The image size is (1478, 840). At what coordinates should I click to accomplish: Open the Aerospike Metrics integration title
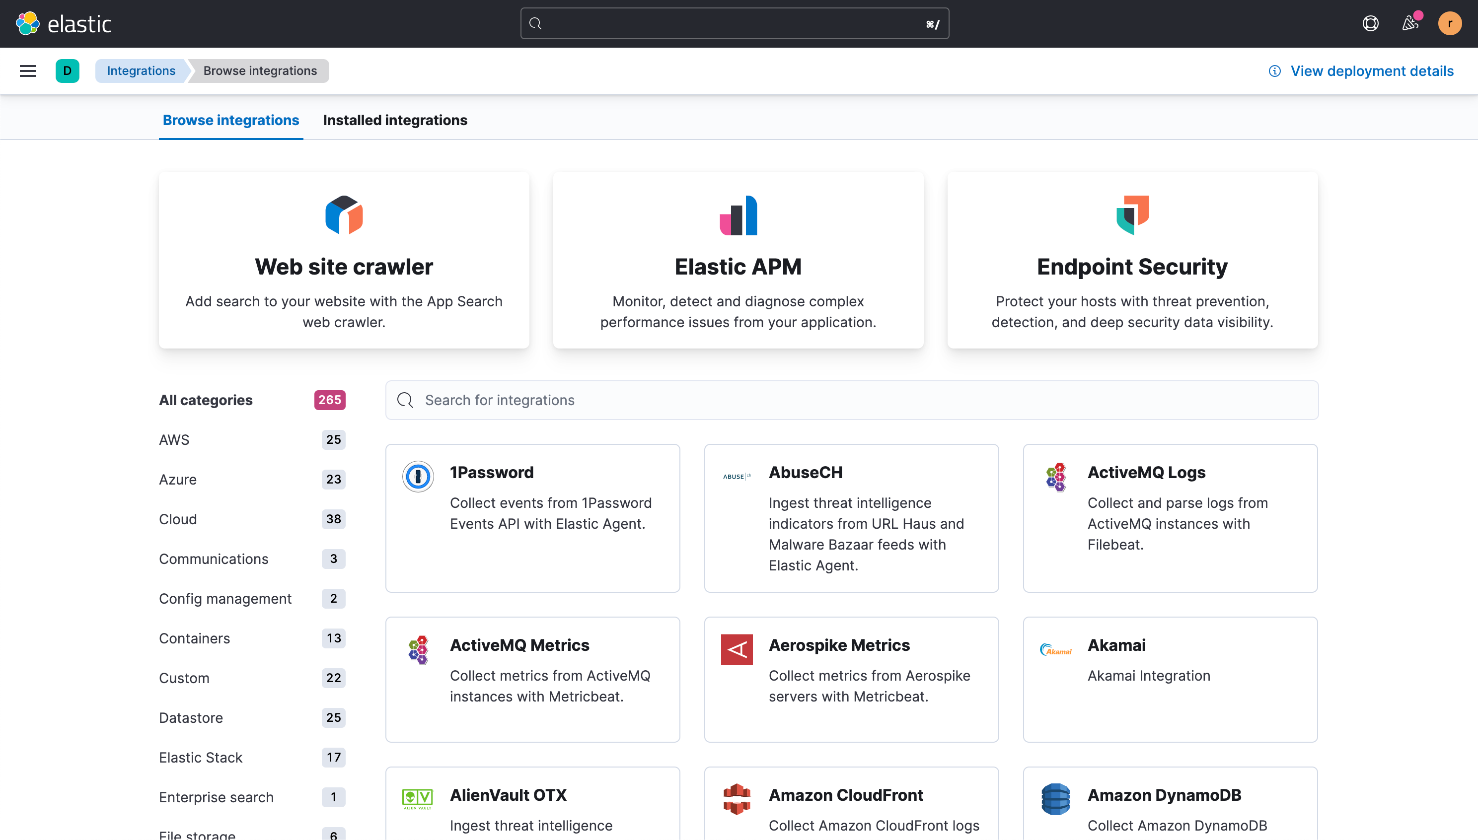point(840,646)
